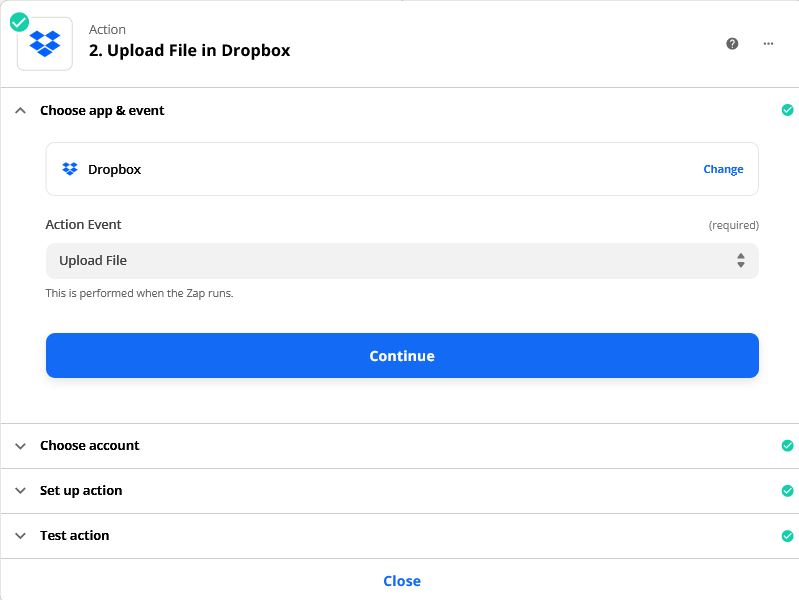The height and width of the screenshot is (600, 799).
Task: Click green check beside Test action
Action: [x=787, y=536]
